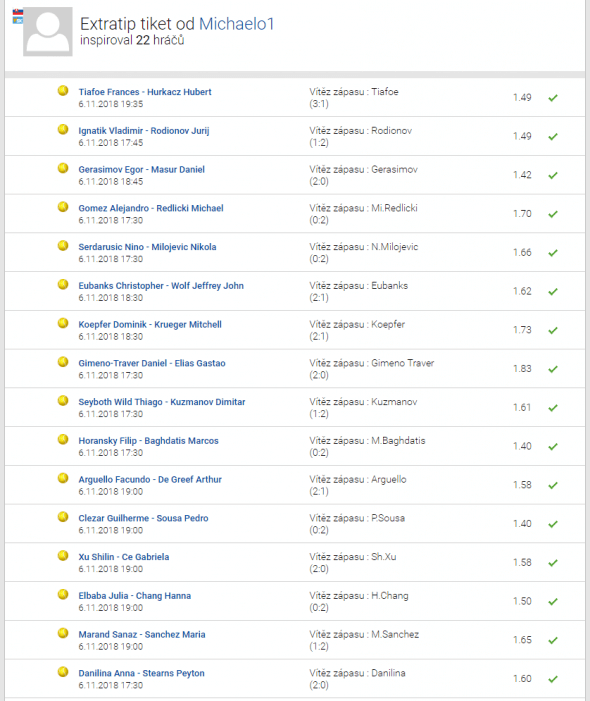Open Serdarusic Nino - Milojevic Nikola match
Image resolution: width=590 pixels, height=701 pixels.
(148, 247)
